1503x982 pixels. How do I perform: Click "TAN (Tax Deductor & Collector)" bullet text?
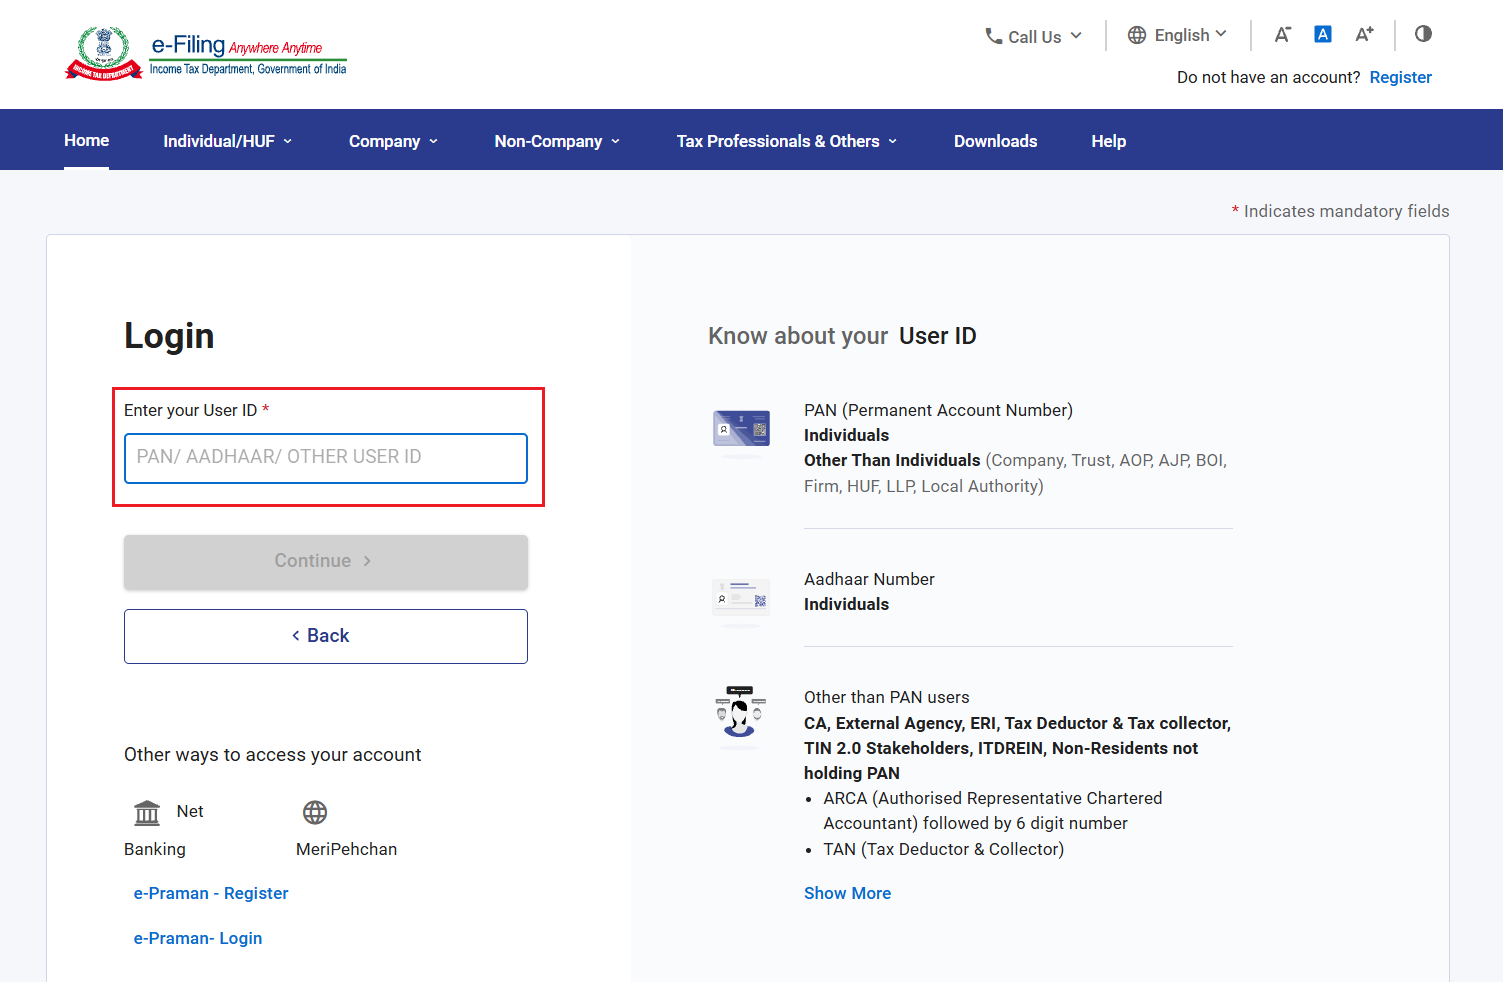pyautogui.click(x=943, y=849)
